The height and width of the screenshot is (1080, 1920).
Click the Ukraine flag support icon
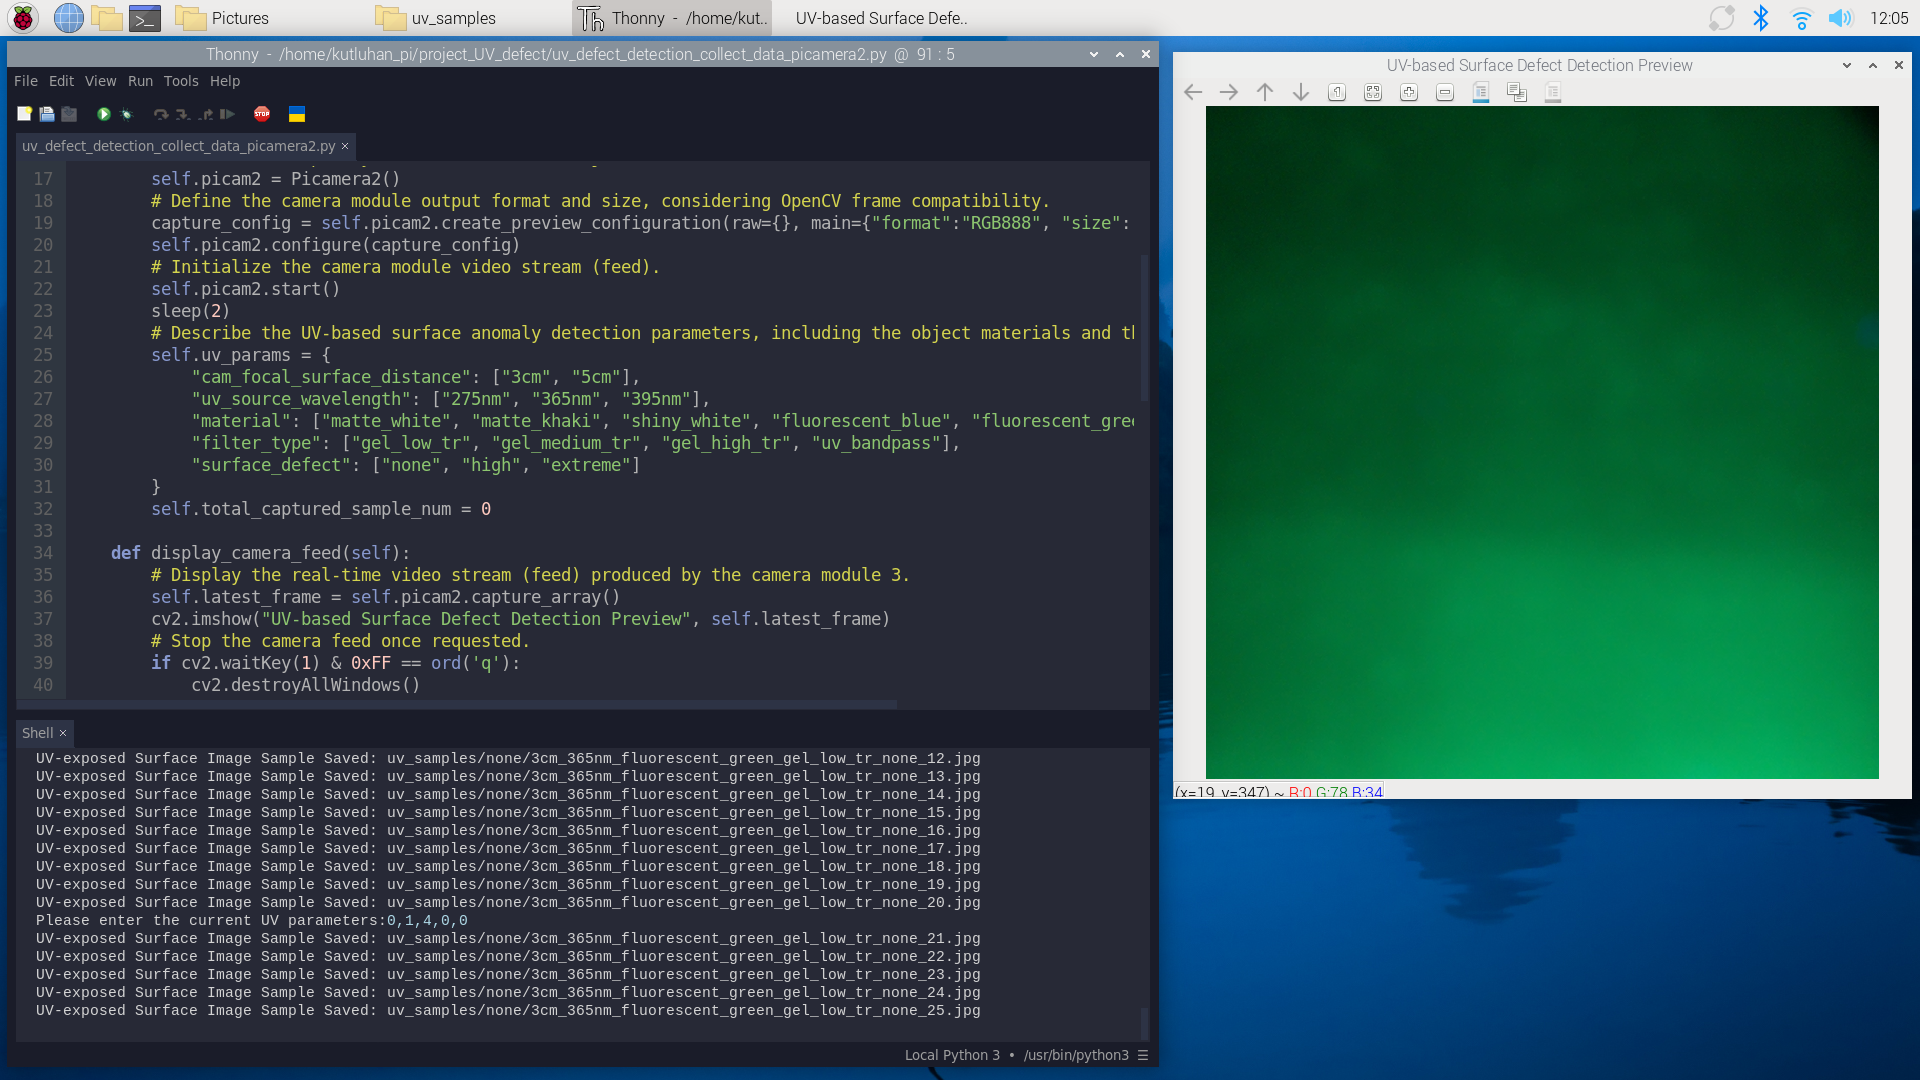coord(297,114)
